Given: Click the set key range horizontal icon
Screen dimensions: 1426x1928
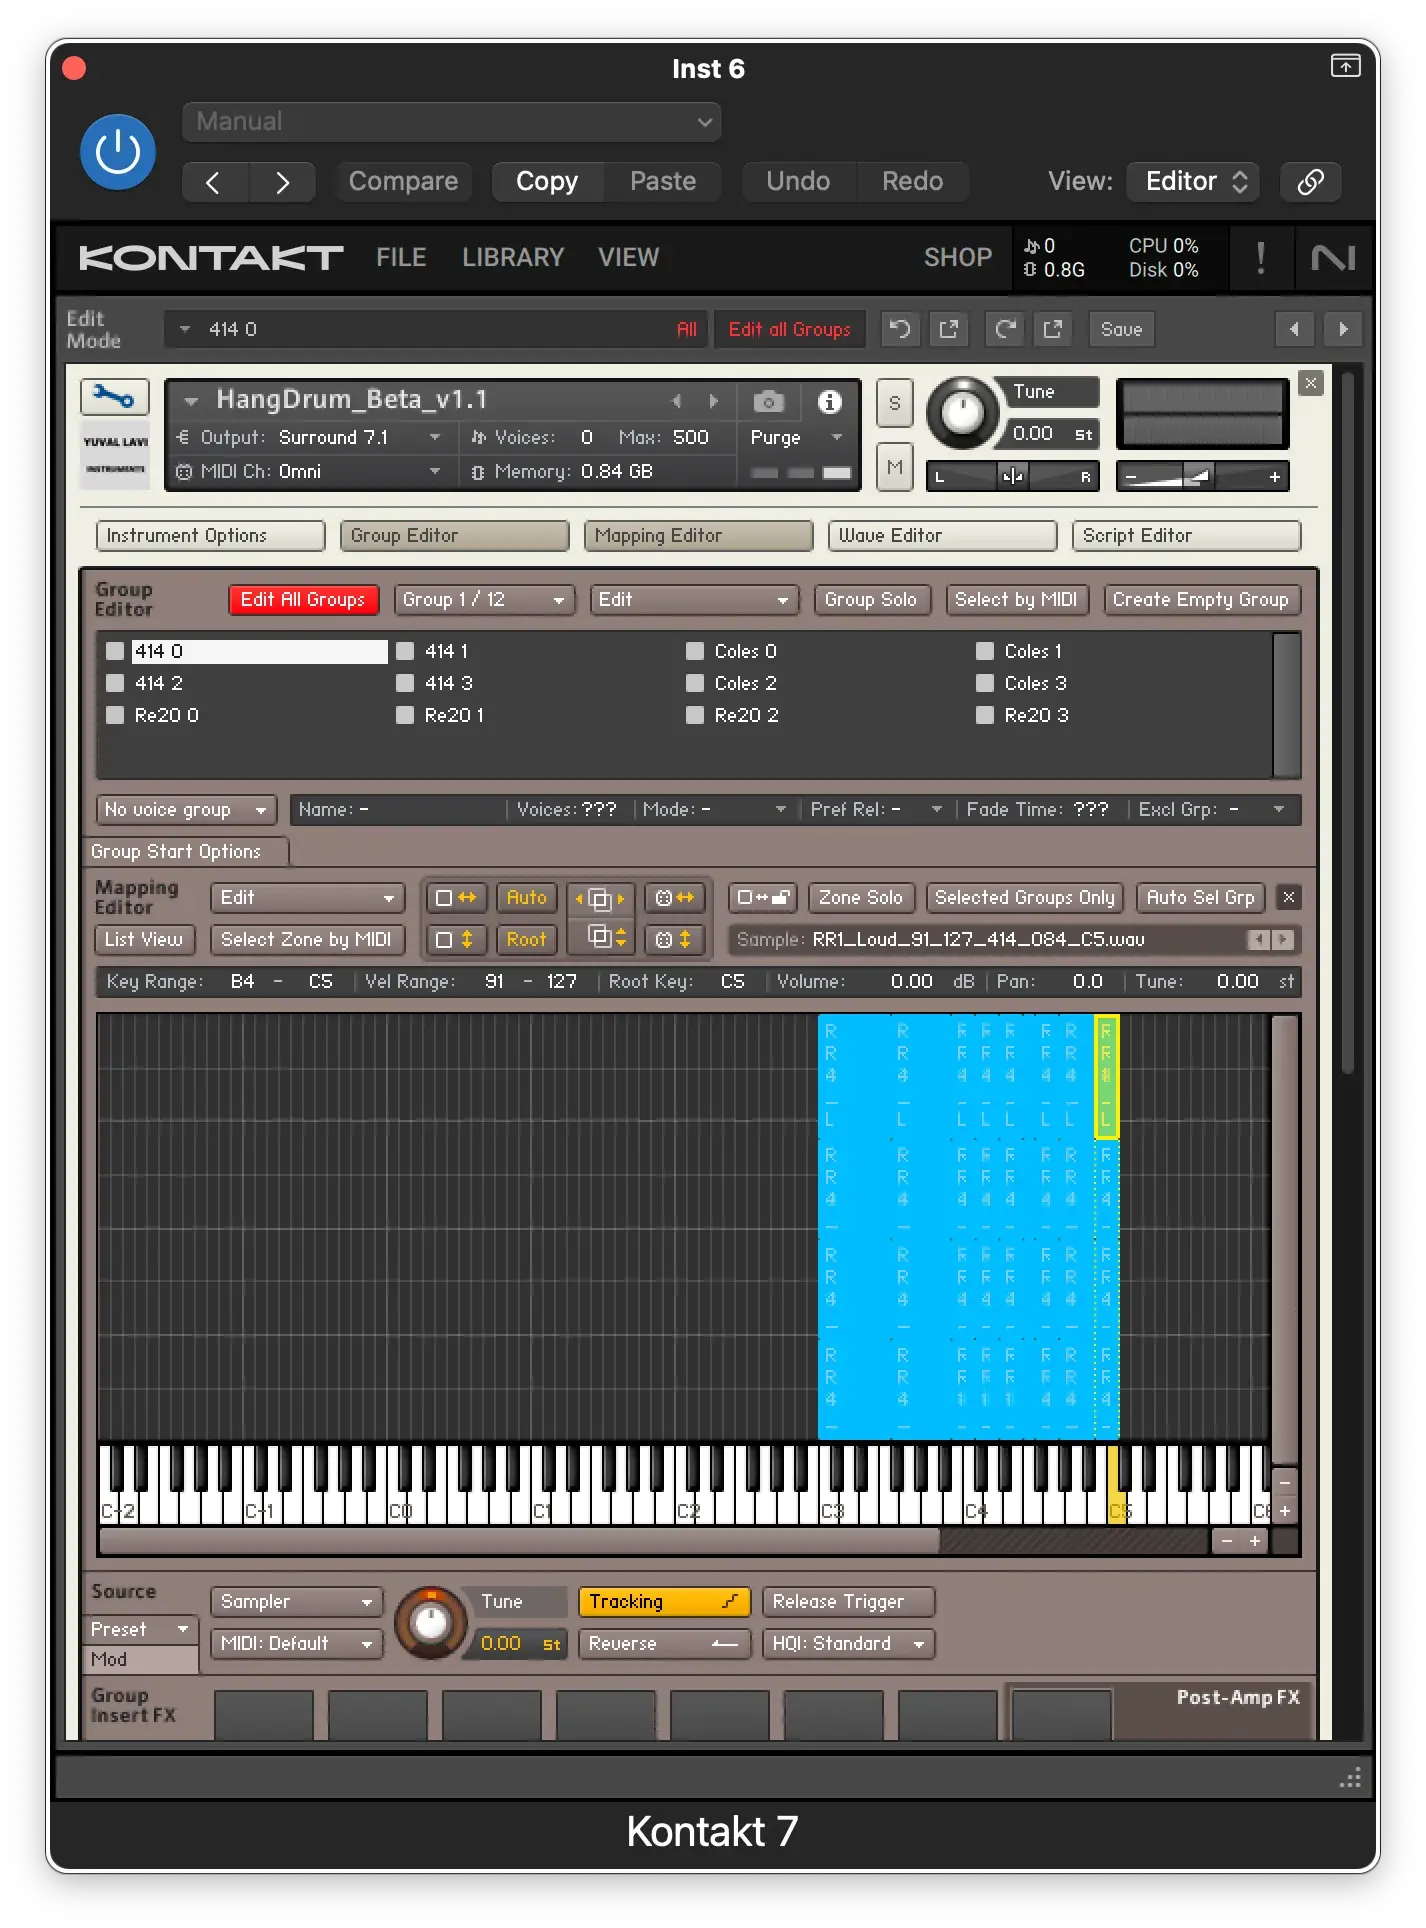Looking at the screenshot, I should [456, 898].
